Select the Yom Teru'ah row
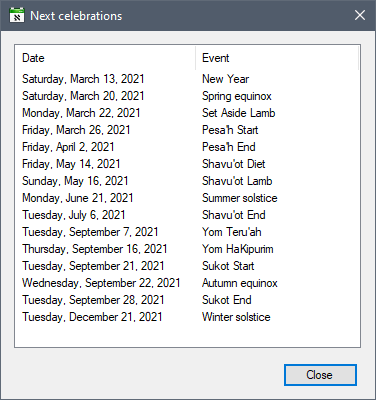 click(x=187, y=232)
